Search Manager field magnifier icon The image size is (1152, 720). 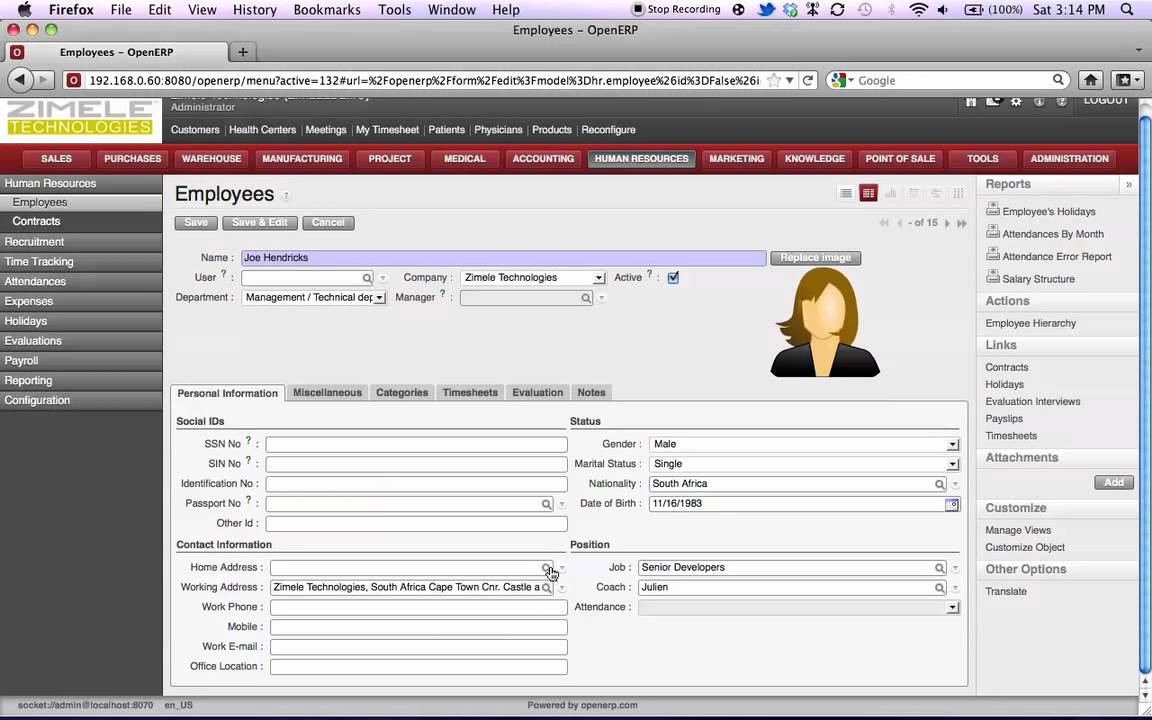click(586, 298)
